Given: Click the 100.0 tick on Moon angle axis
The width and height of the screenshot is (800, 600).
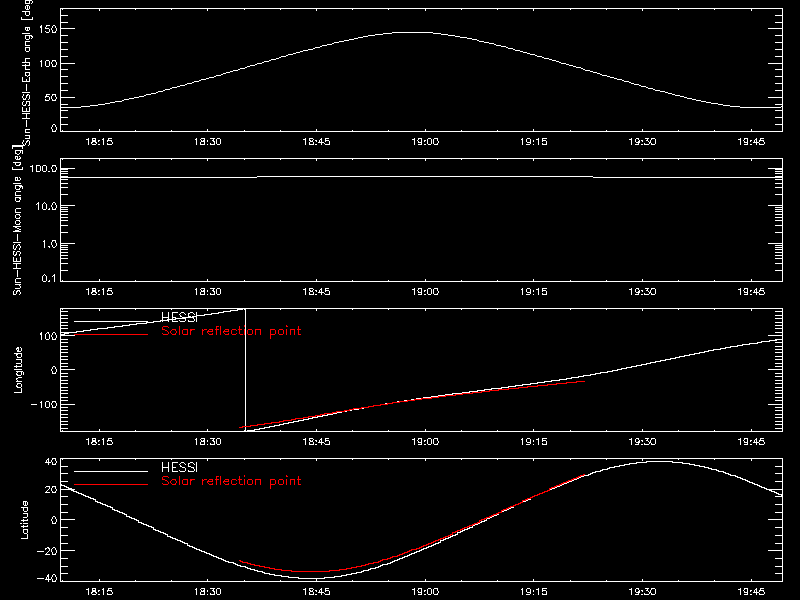Looking at the screenshot, I should click(43, 169).
